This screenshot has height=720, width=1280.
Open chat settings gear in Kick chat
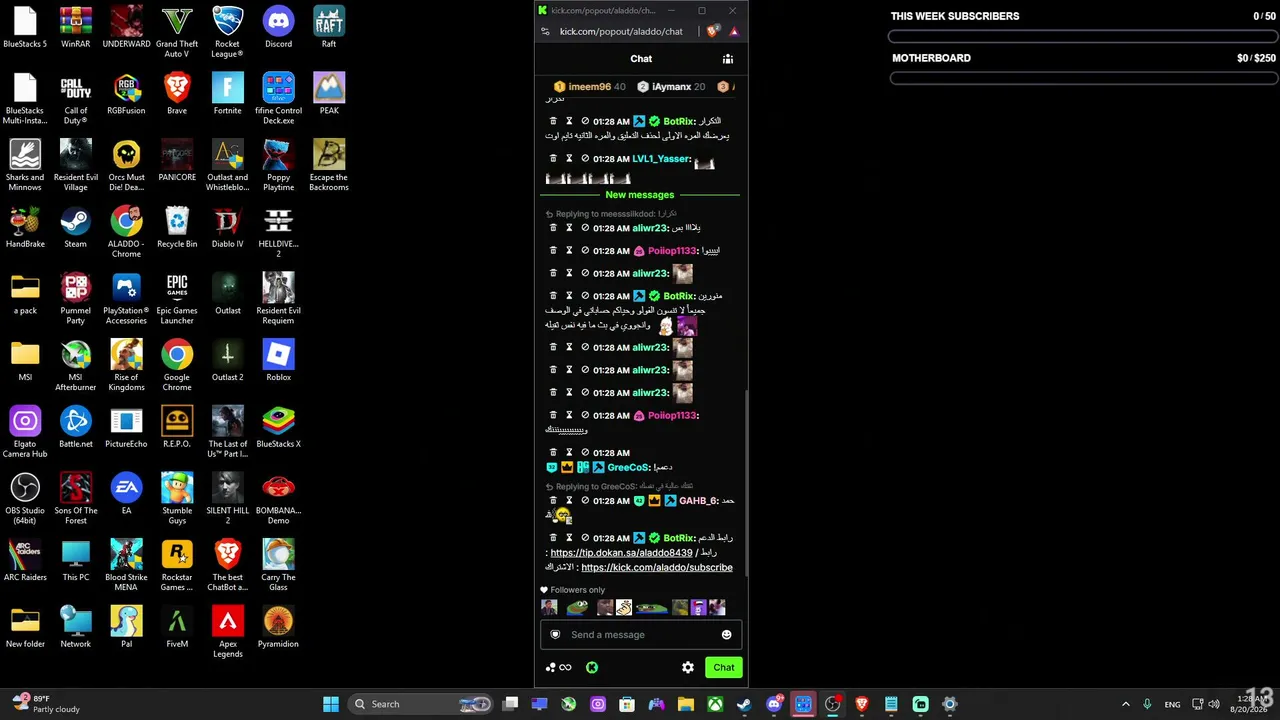click(x=688, y=667)
